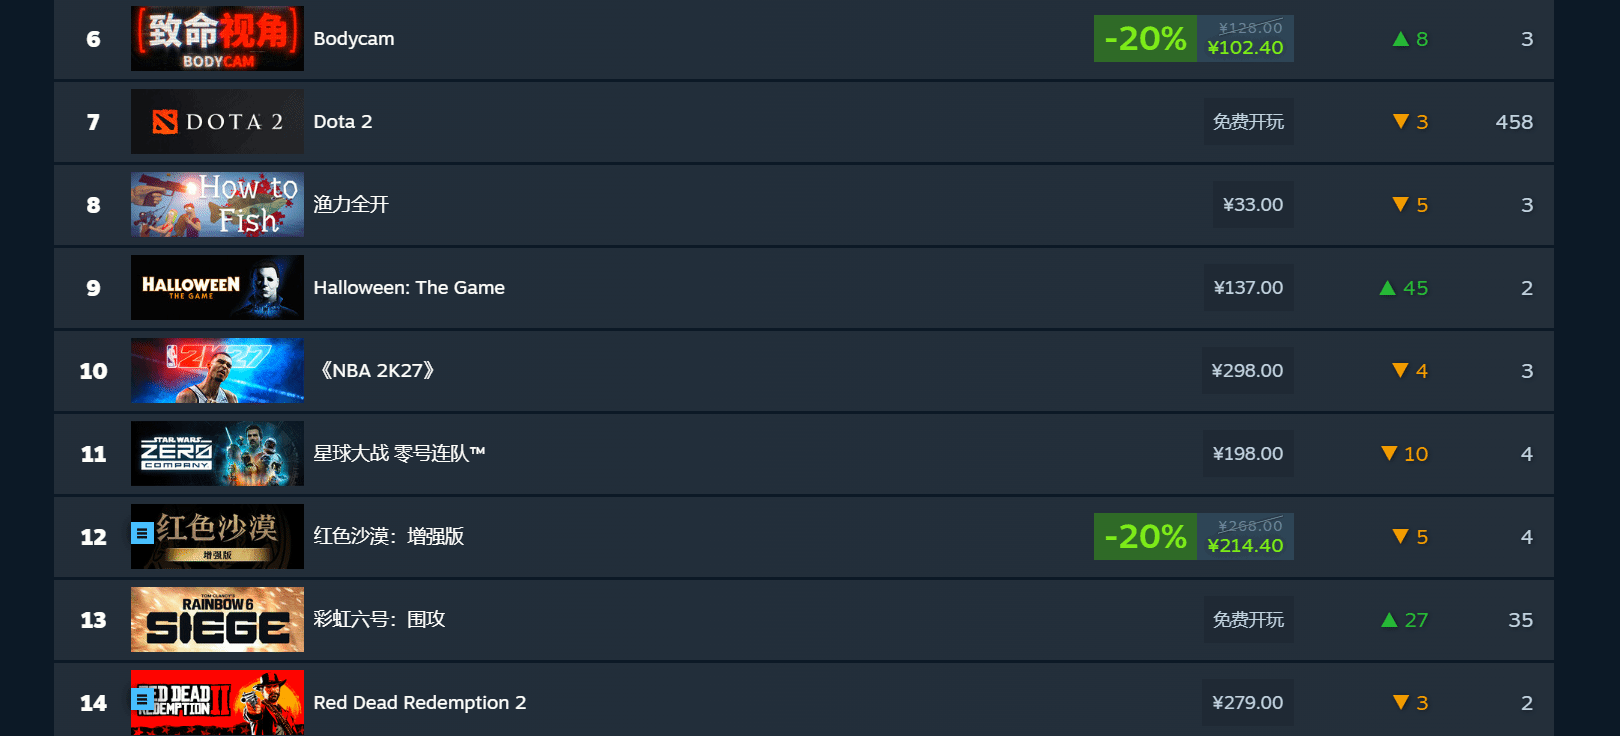Click the Red Dead Redemption 2 title
The width and height of the screenshot is (1620, 736).
(x=420, y=702)
